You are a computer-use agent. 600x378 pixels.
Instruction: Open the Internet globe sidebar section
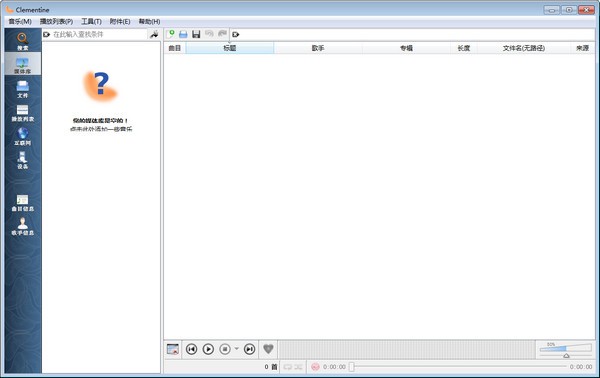coord(23,136)
